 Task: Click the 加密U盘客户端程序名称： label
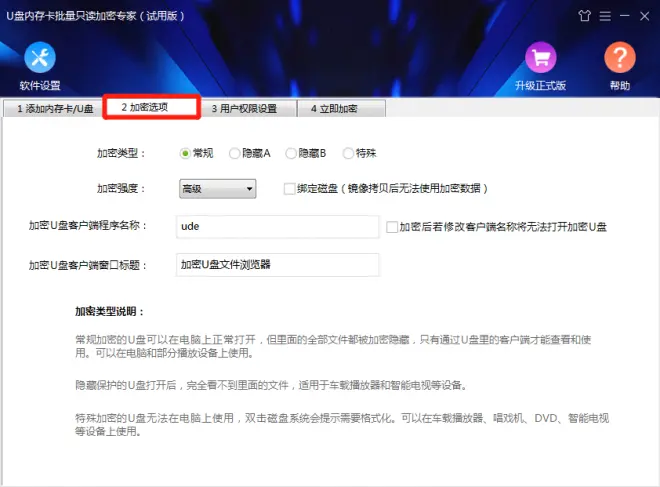(x=88, y=226)
